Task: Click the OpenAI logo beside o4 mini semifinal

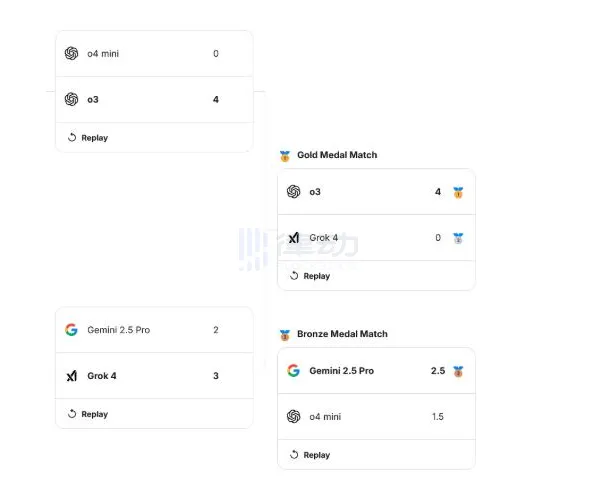Action: click(71, 53)
